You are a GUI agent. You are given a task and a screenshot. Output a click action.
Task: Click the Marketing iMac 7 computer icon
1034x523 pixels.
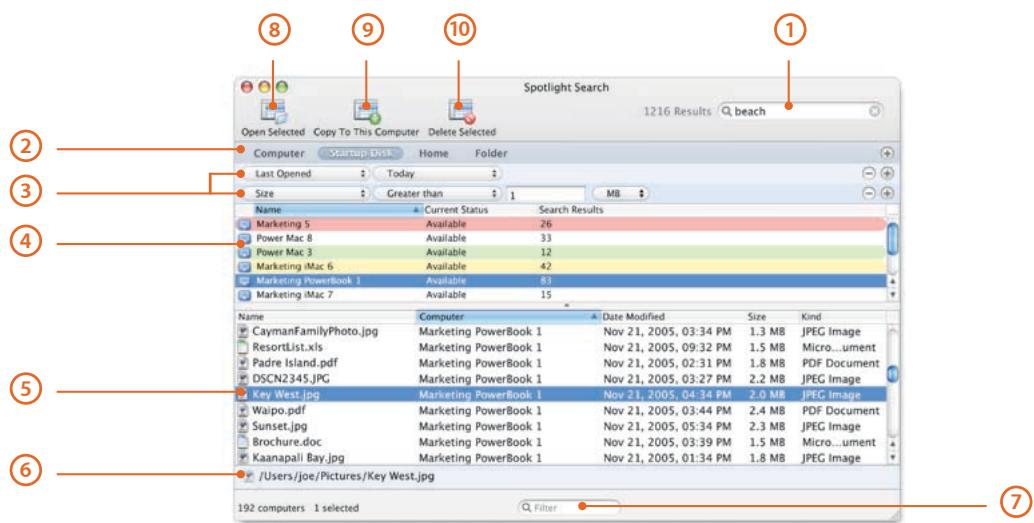point(244,295)
